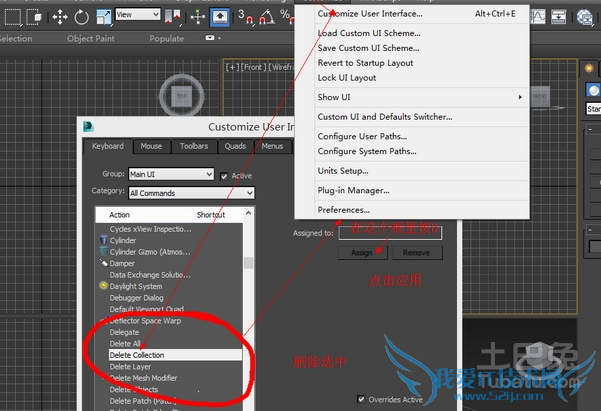Select the Damper action icon
The height and width of the screenshot is (411, 601).
pos(103,263)
